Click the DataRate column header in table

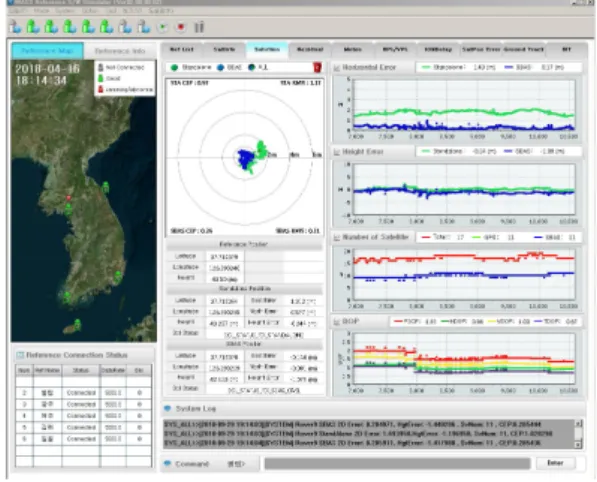113,370
